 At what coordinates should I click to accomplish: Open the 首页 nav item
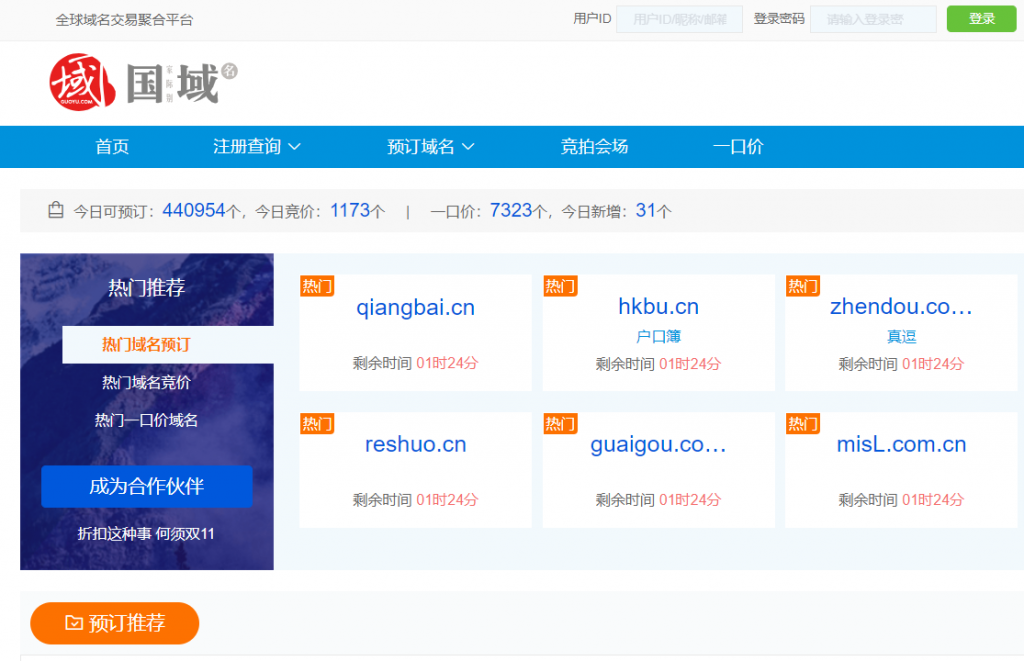point(112,146)
